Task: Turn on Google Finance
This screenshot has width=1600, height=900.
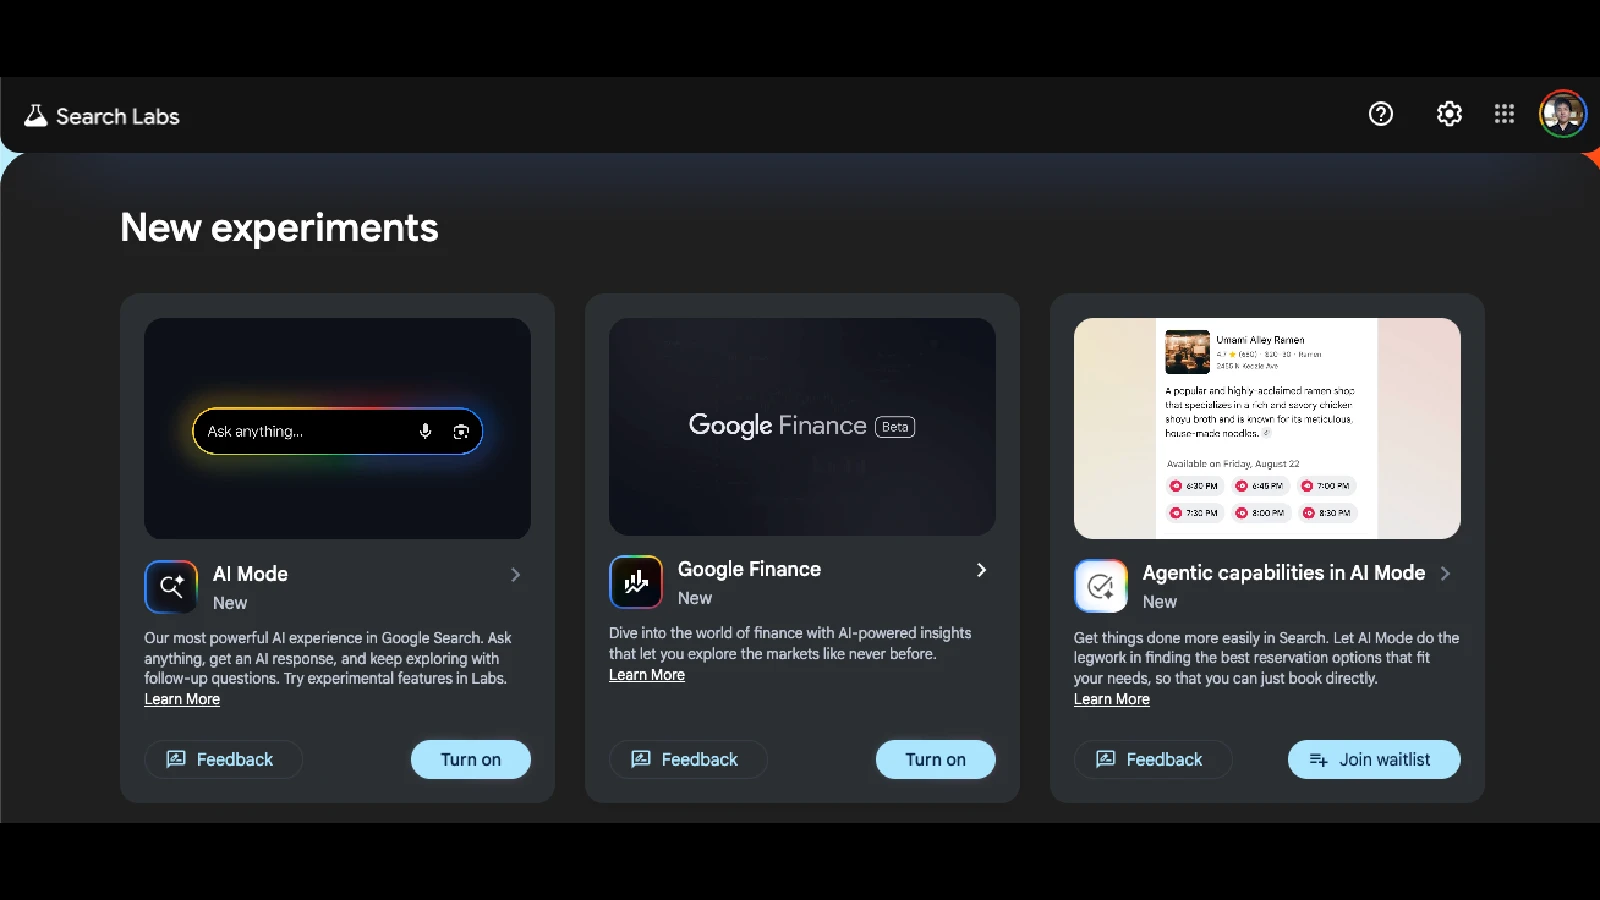Action: click(x=936, y=759)
